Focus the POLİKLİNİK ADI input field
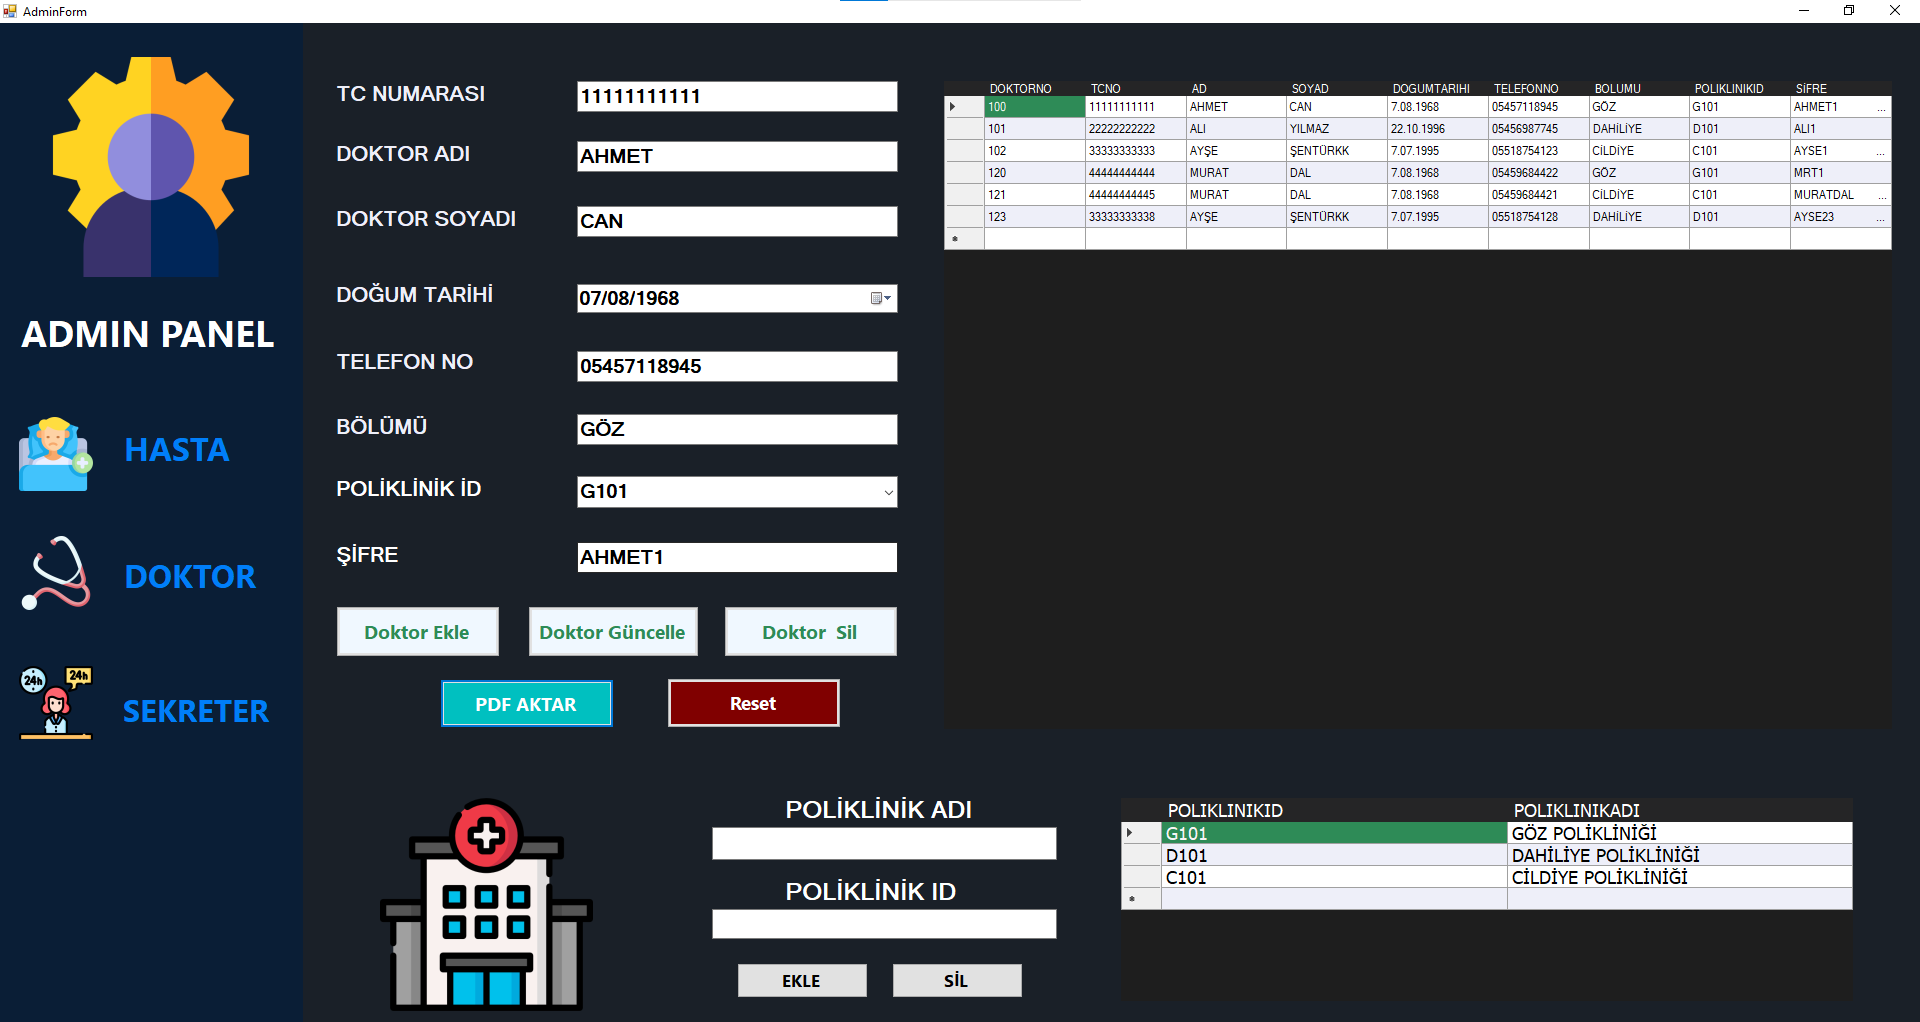Screen dimensions: 1920x1022 884,843
